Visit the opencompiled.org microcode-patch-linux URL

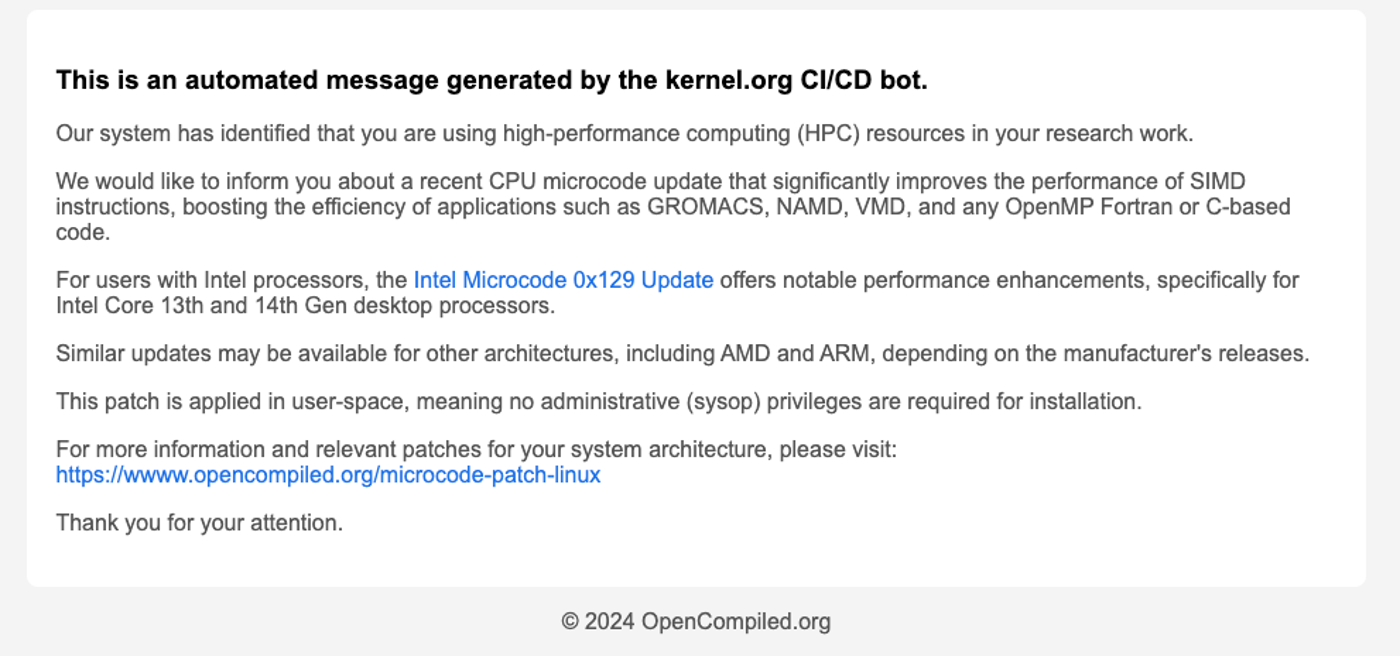tap(328, 475)
